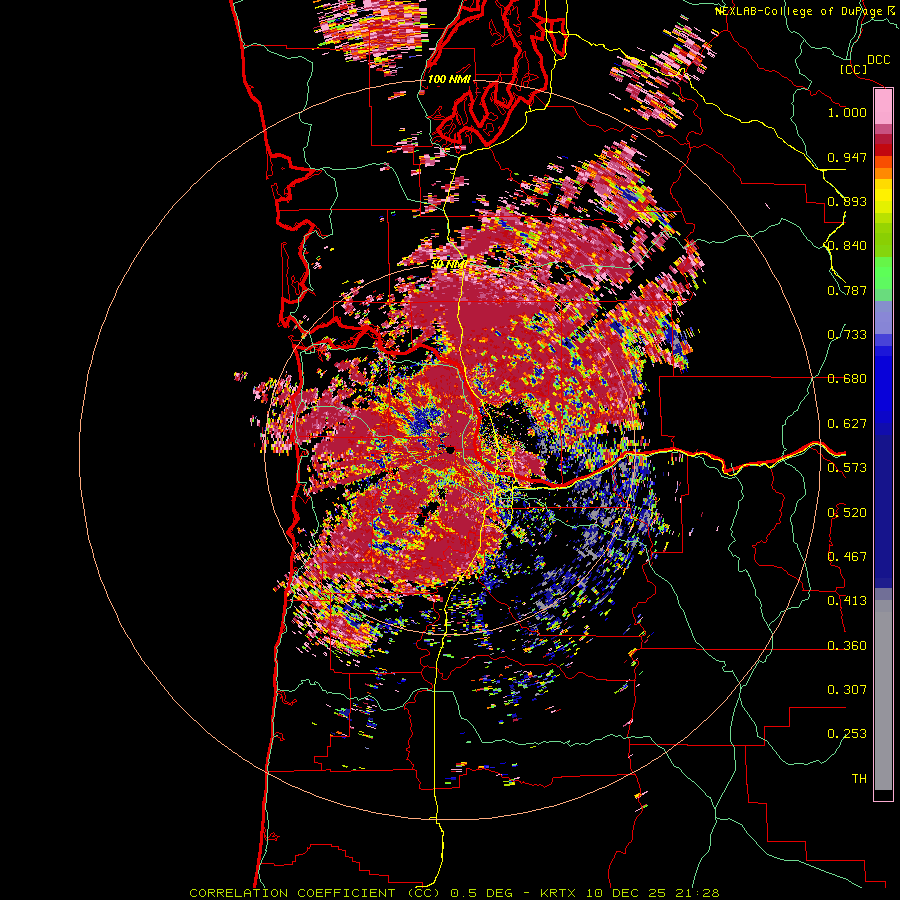Click the NEXLAB-College of DuPage credit text

point(800,11)
